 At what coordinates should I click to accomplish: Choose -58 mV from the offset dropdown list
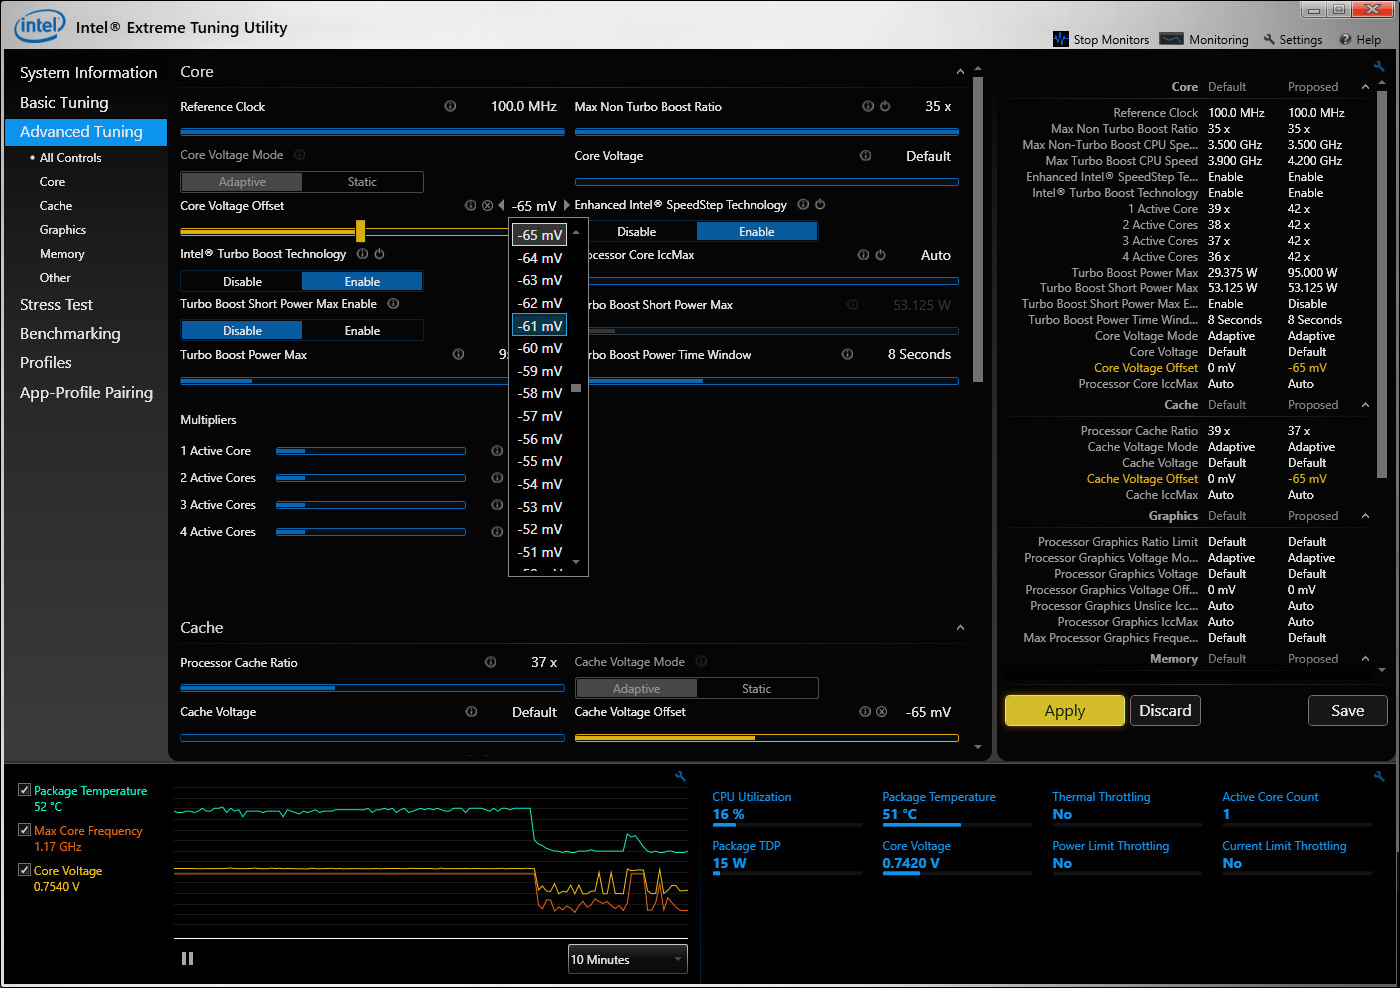click(540, 393)
